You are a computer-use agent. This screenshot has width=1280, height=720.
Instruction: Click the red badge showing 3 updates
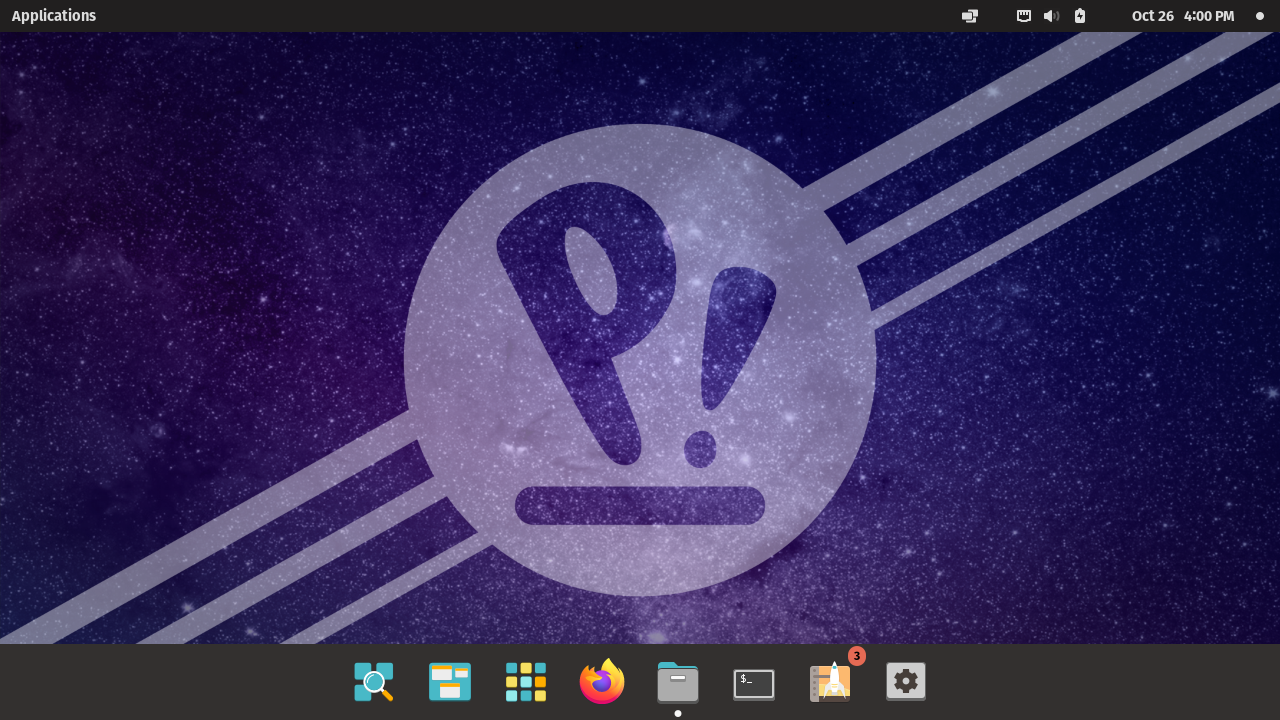tap(857, 656)
